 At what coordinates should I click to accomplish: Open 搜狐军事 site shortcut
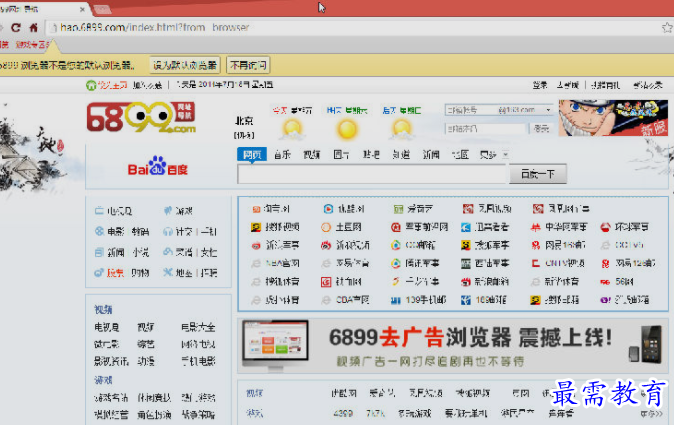[485, 245]
